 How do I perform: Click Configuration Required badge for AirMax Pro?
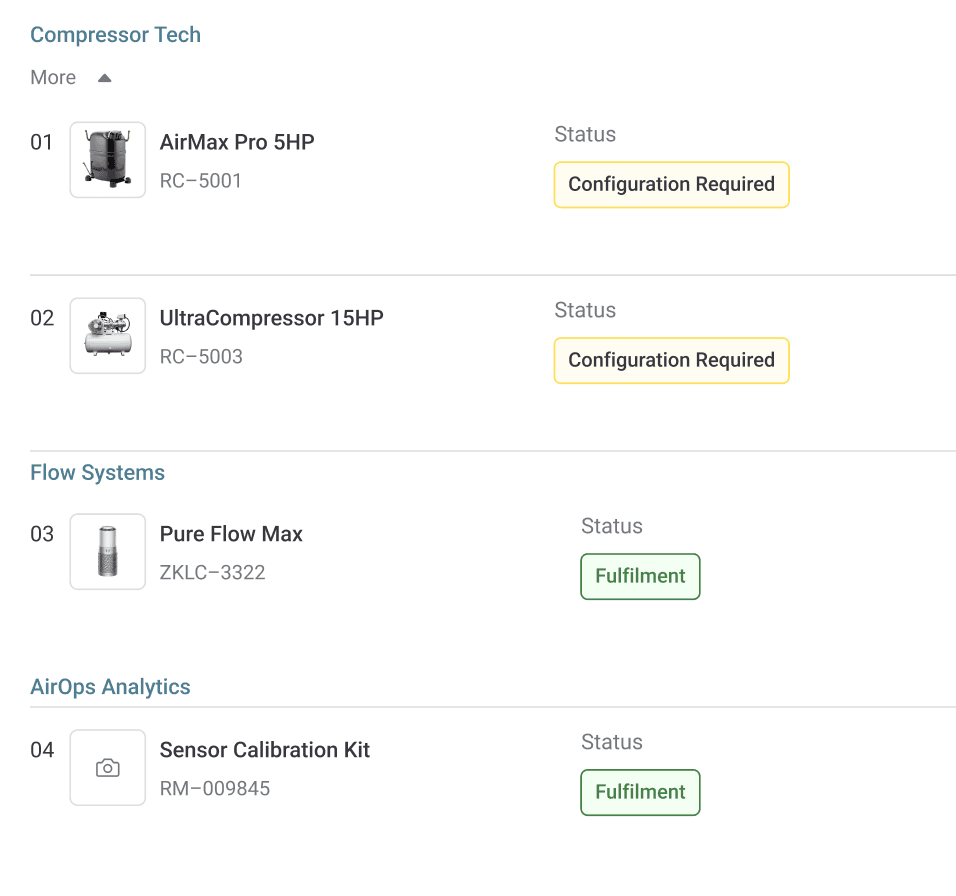pyautogui.click(x=671, y=185)
